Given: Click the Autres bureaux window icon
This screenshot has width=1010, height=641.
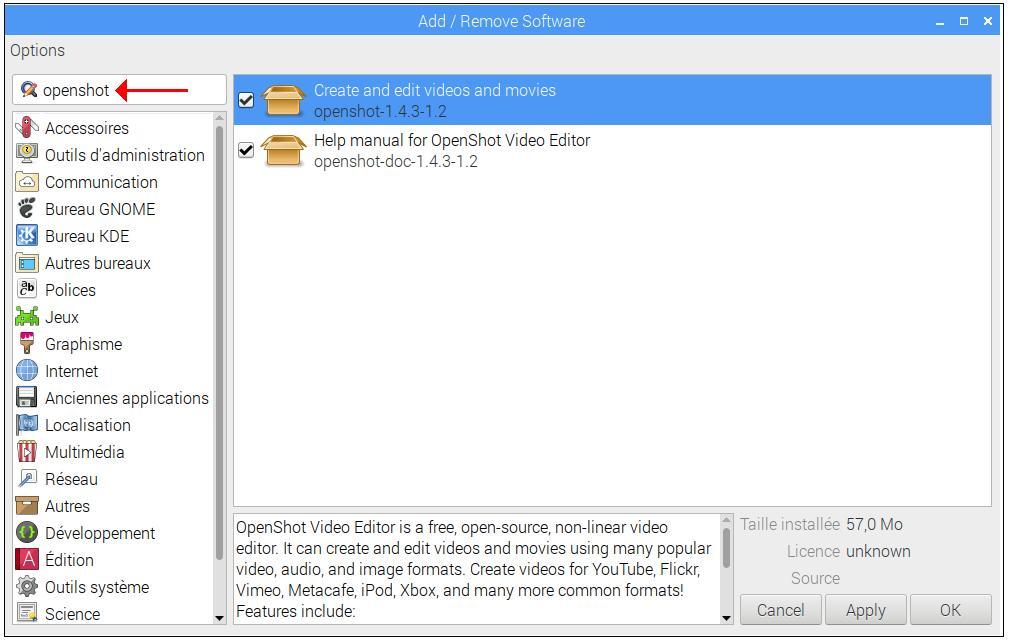Looking at the screenshot, I should [26, 263].
